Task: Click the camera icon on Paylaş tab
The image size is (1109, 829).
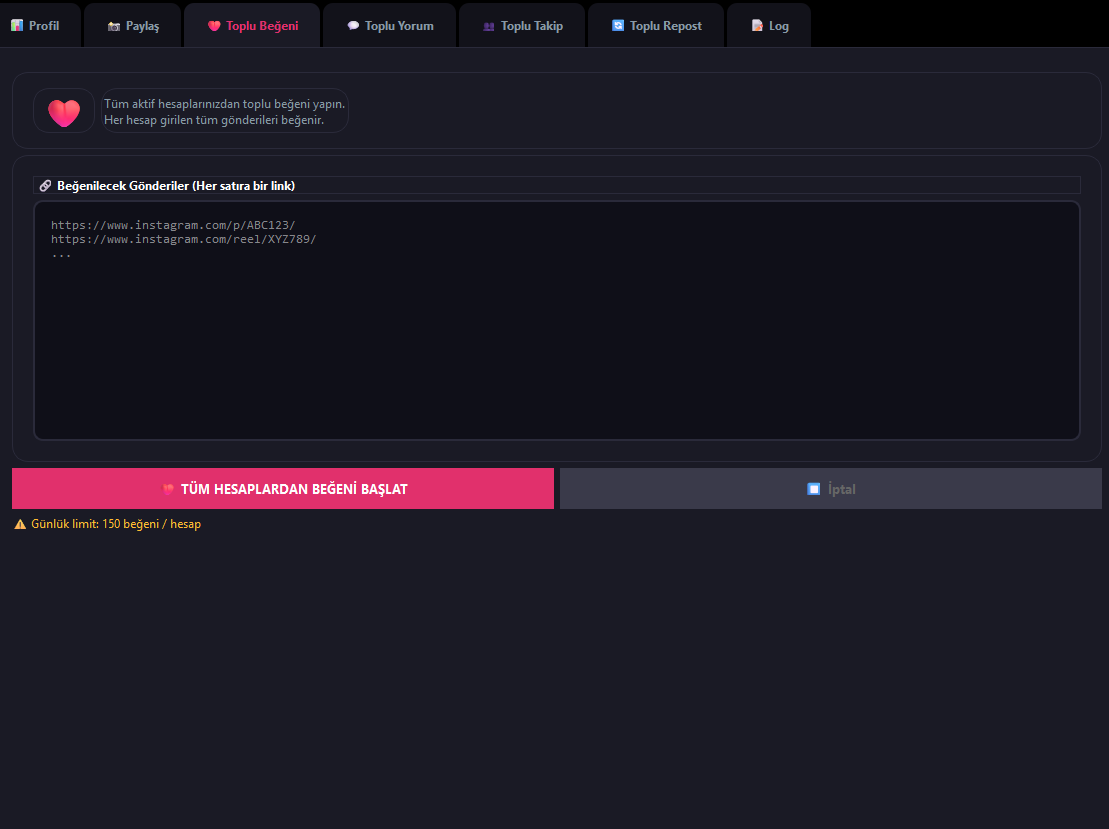Action: click(114, 26)
